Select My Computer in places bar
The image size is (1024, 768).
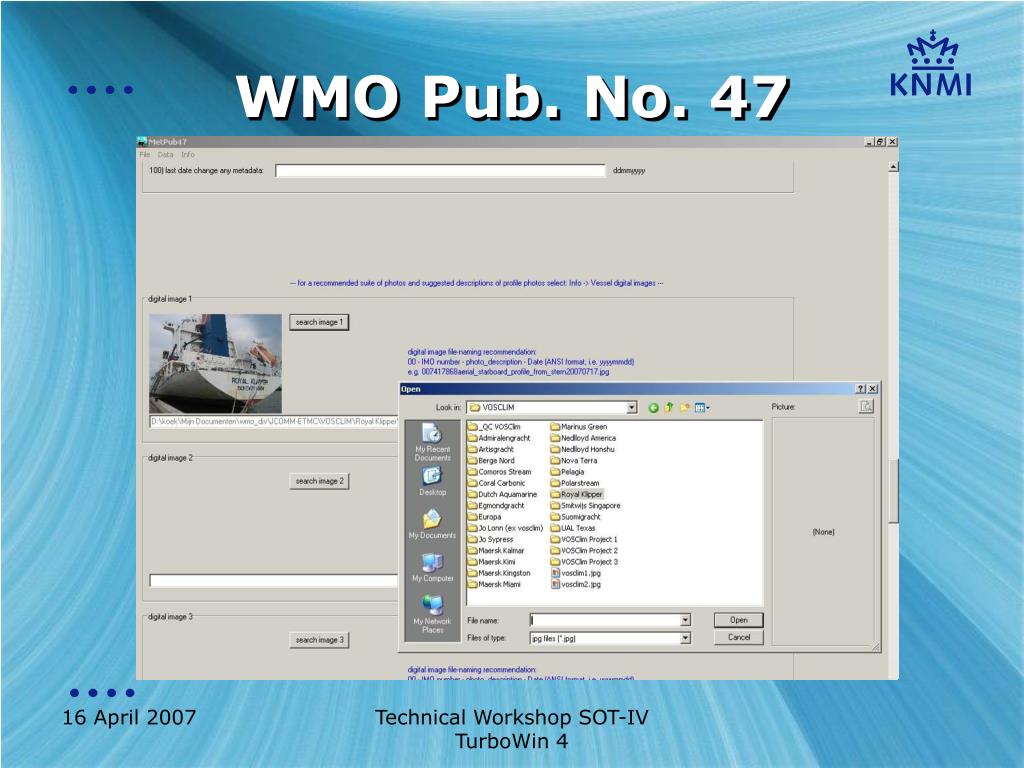pos(432,568)
